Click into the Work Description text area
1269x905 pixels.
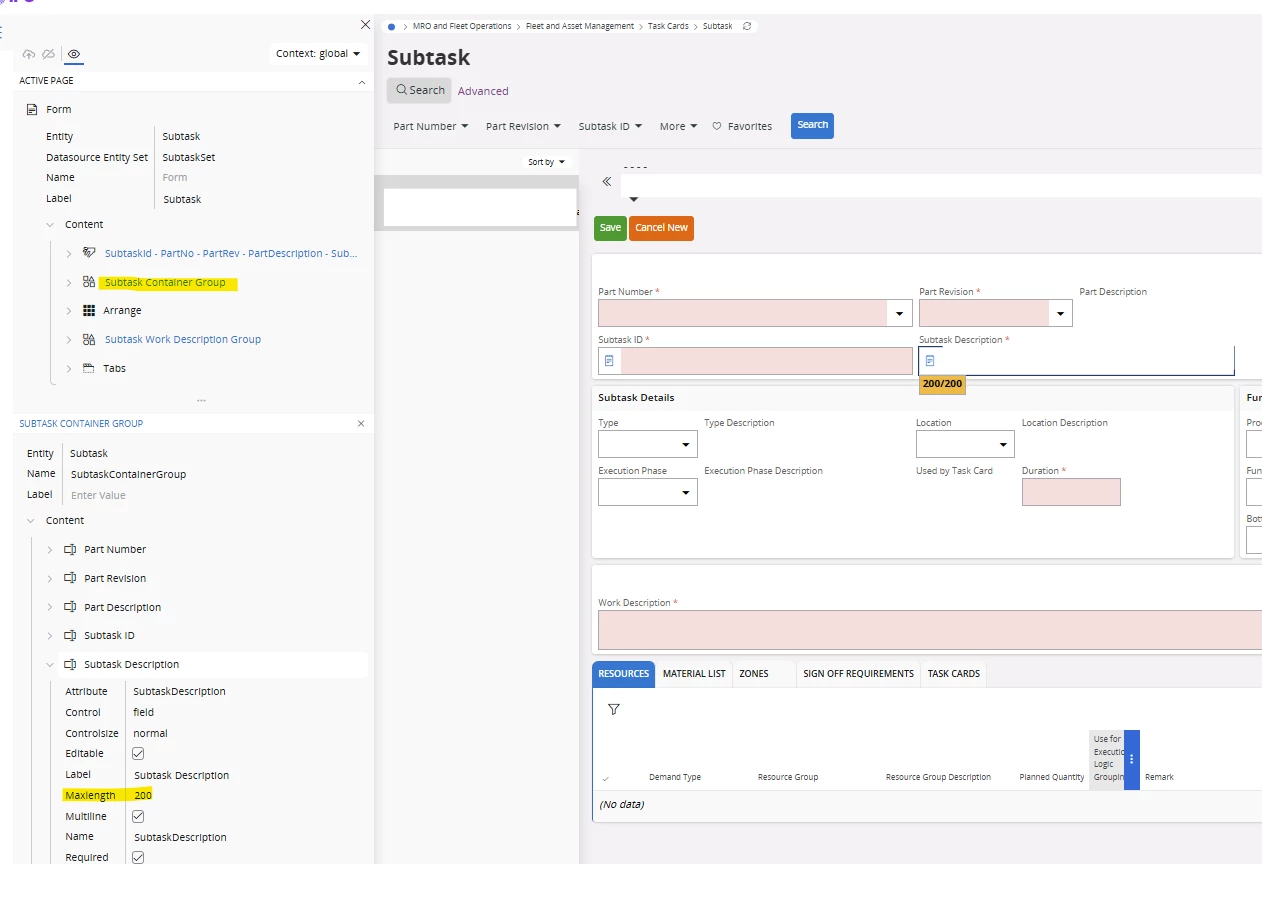(x=930, y=630)
